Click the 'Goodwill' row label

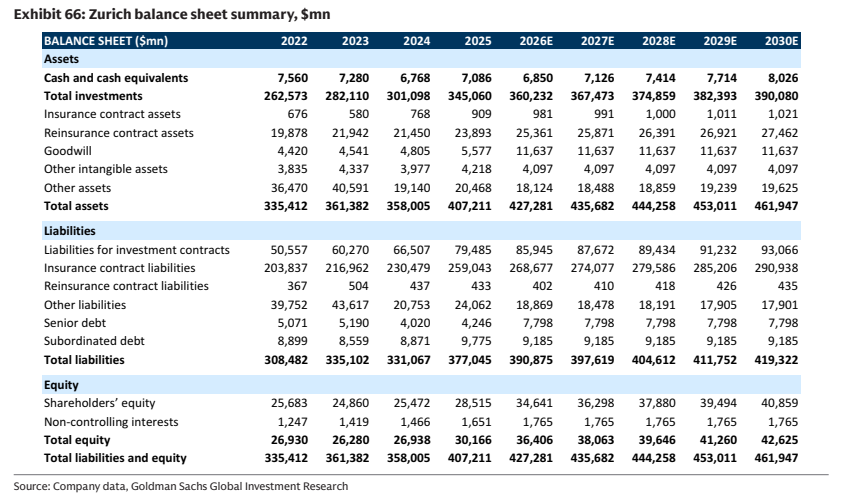[68, 151]
